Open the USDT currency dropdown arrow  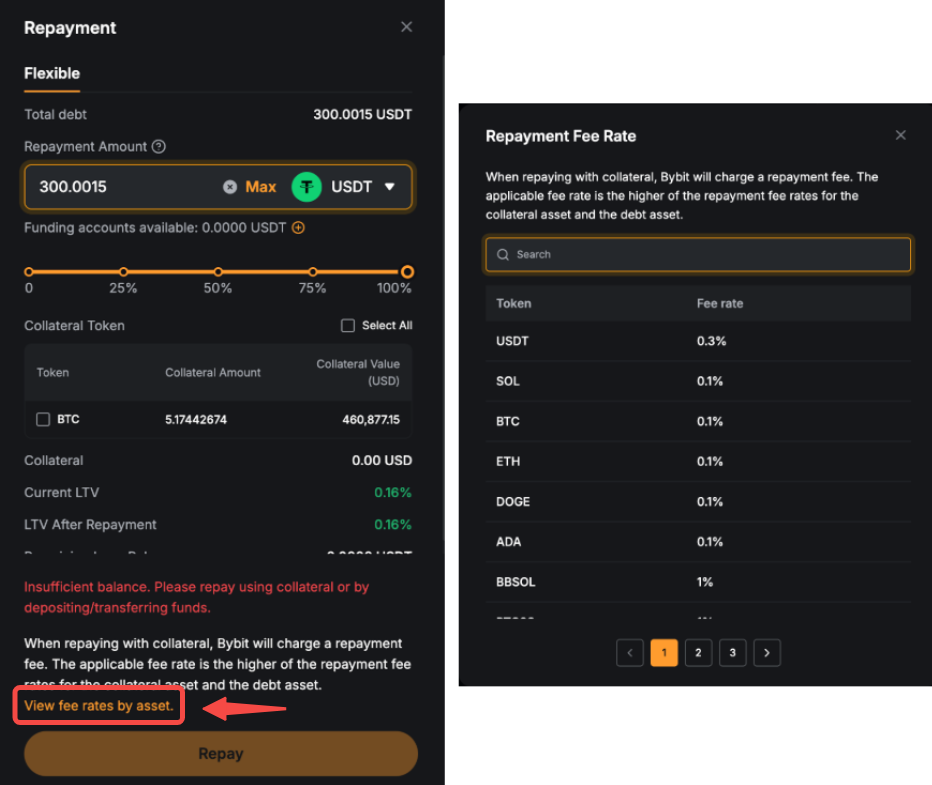click(x=390, y=187)
